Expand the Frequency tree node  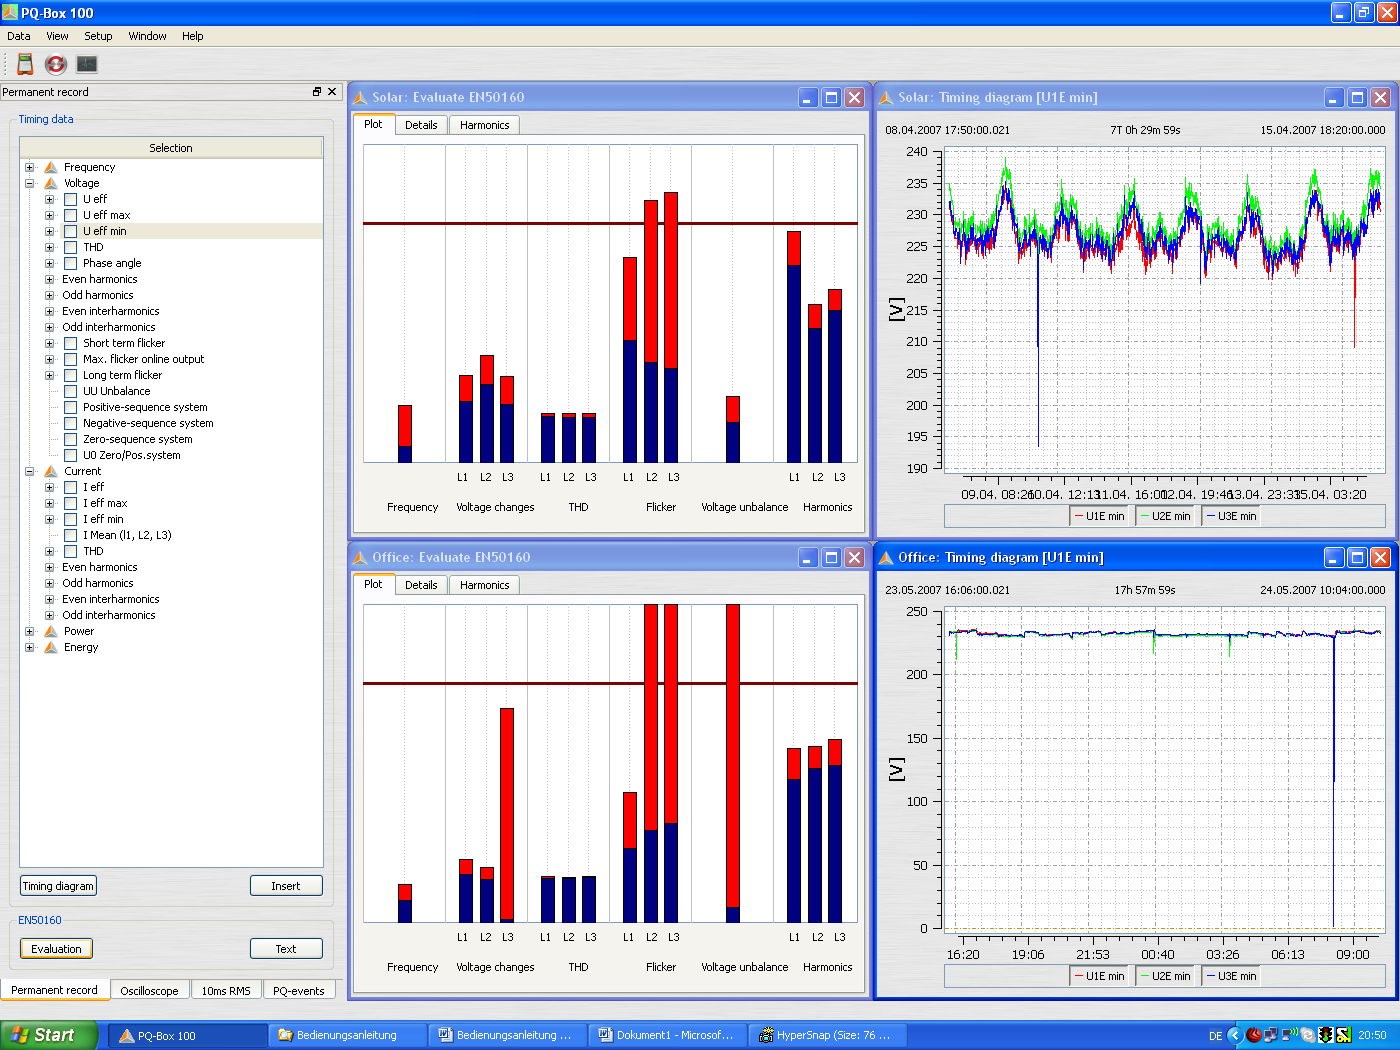pyautogui.click(x=29, y=167)
